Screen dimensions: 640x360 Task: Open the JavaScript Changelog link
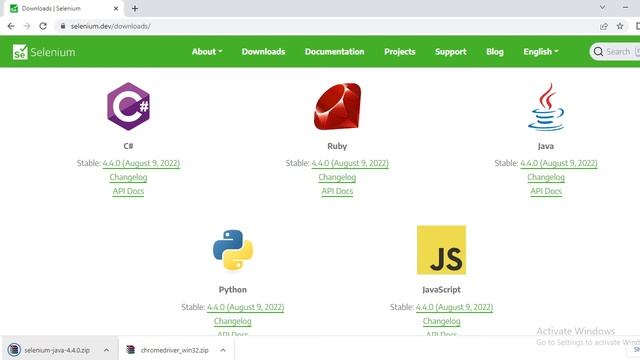pyautogui.click(x=441, y=321)
